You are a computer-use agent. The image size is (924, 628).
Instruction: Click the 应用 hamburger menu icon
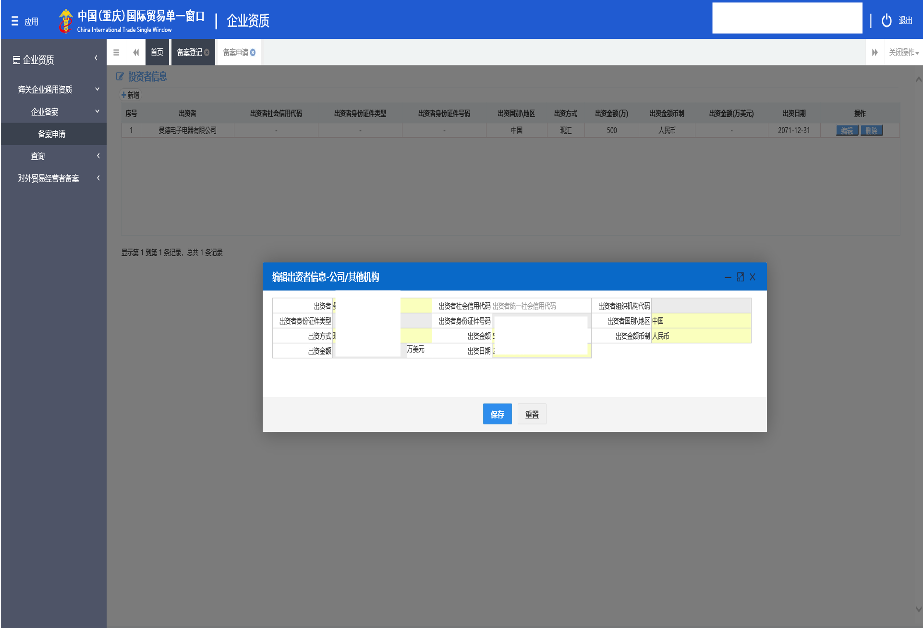pyautogui.click(x=14, y=21)
